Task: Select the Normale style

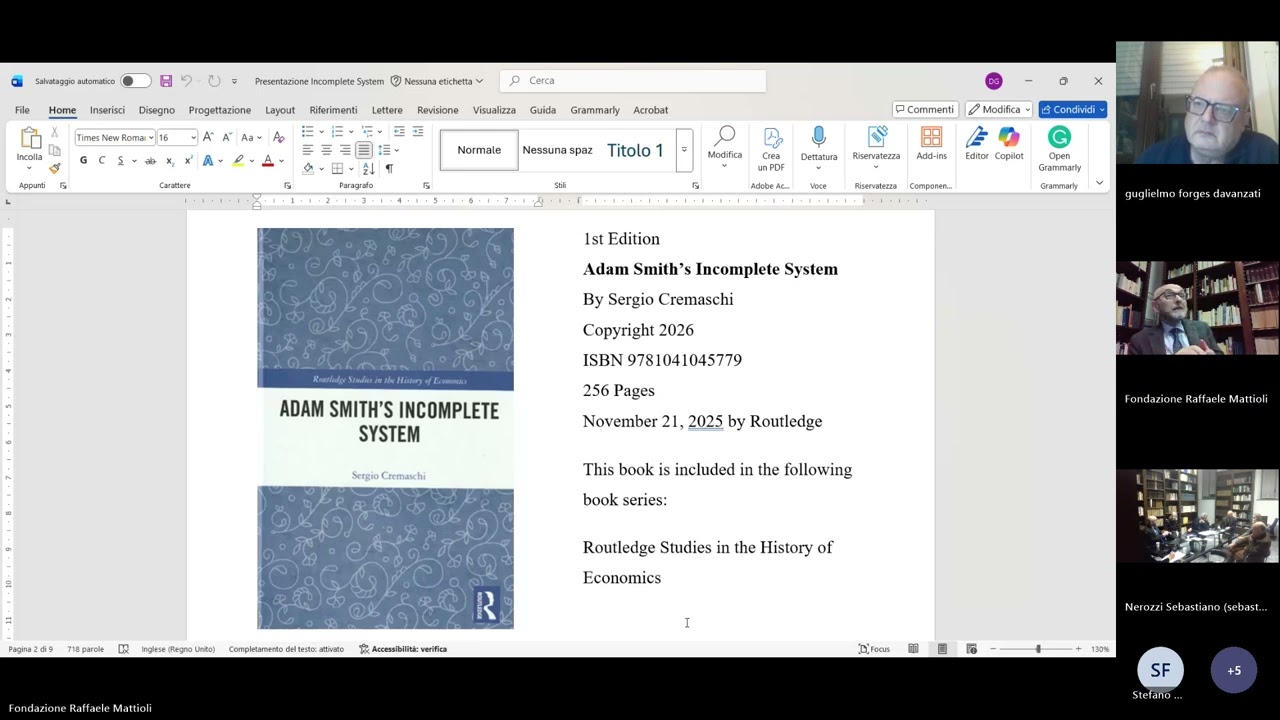Action: 479,150
